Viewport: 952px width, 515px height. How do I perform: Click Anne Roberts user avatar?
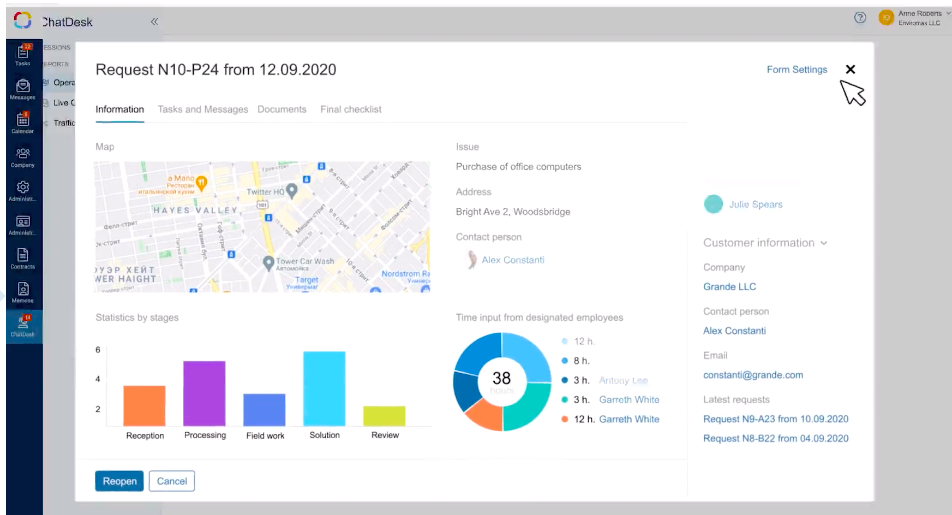(886, 18)
